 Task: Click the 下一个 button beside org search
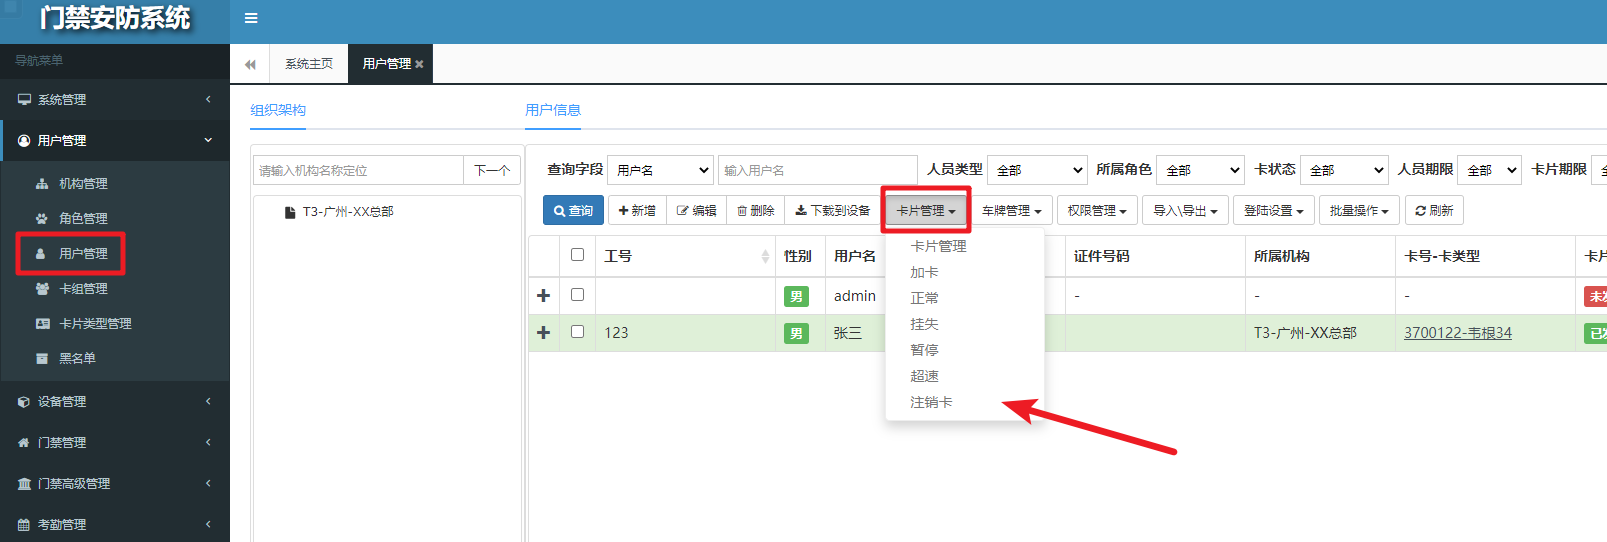click(492, 170)
